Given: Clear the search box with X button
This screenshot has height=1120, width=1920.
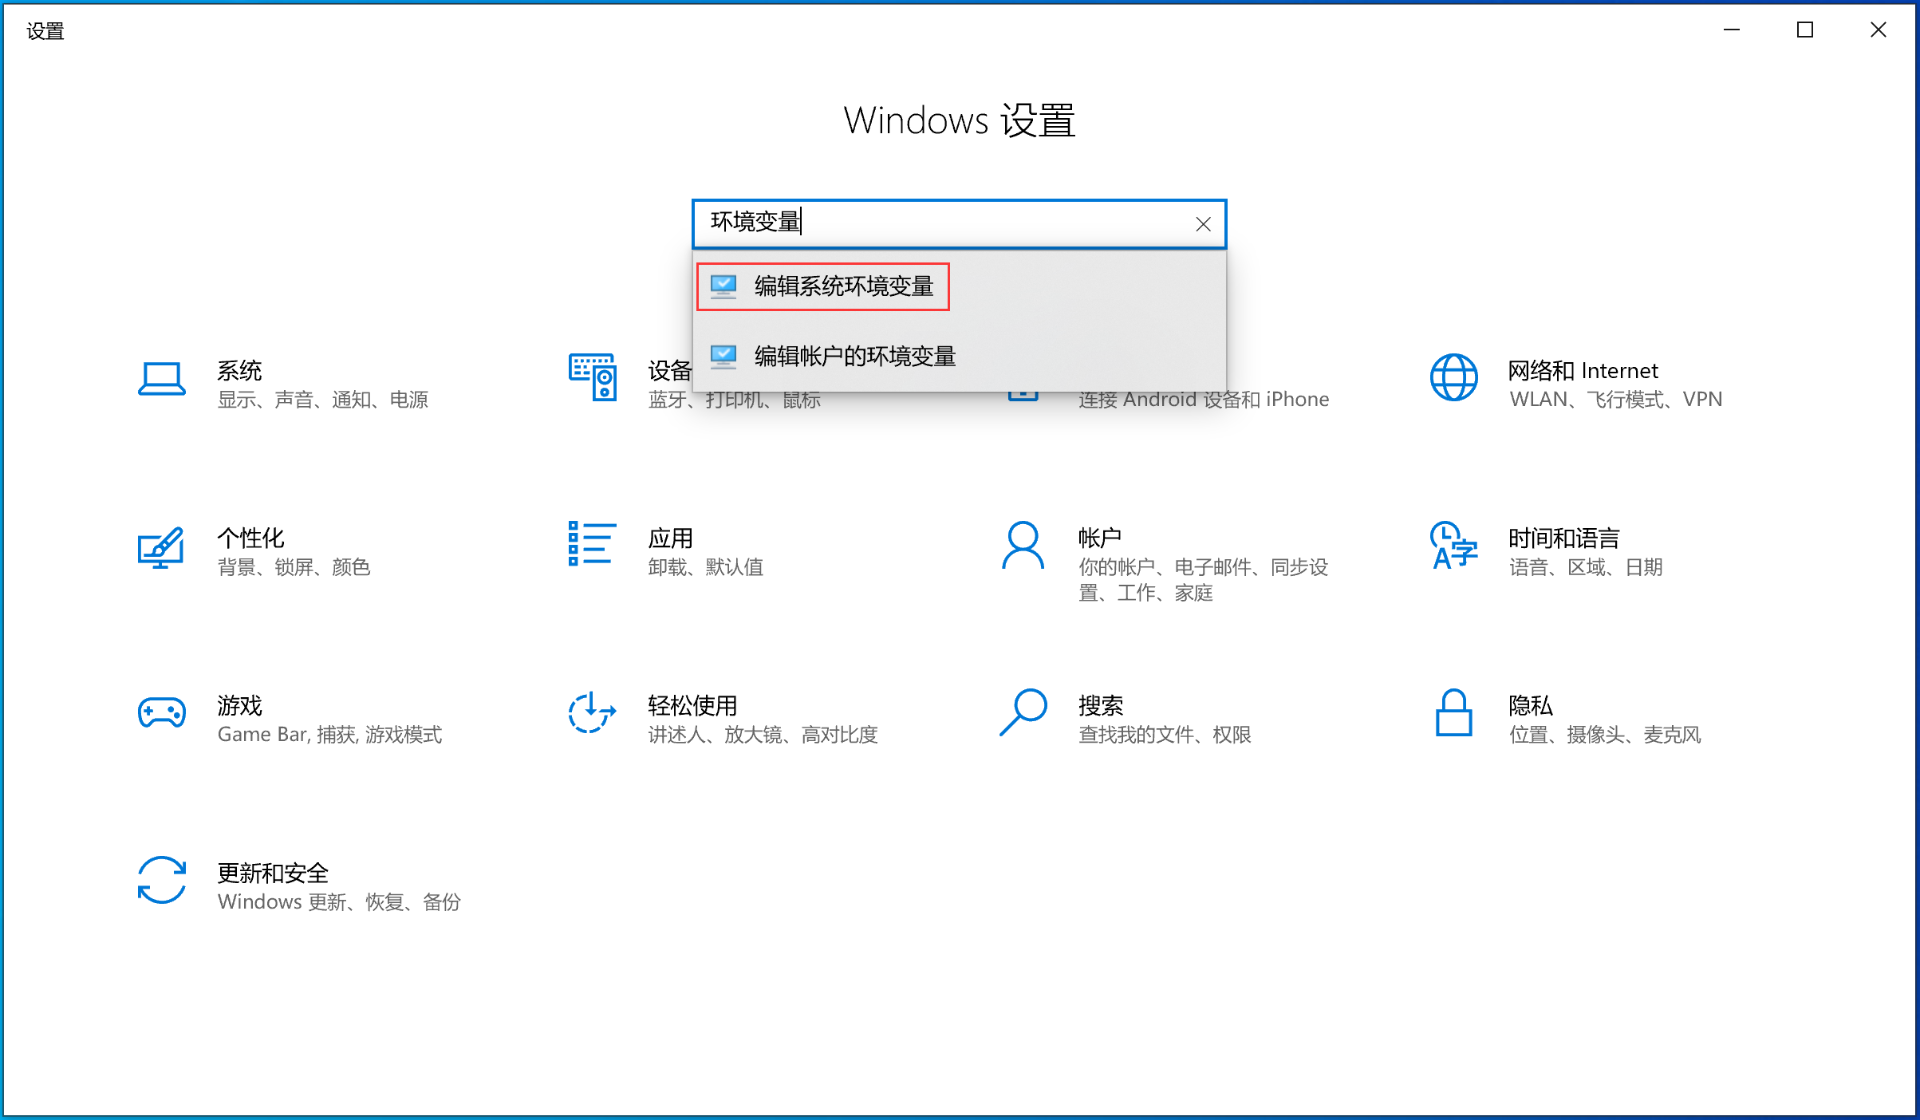Looking at the screenshot, I should (1203, 224).
